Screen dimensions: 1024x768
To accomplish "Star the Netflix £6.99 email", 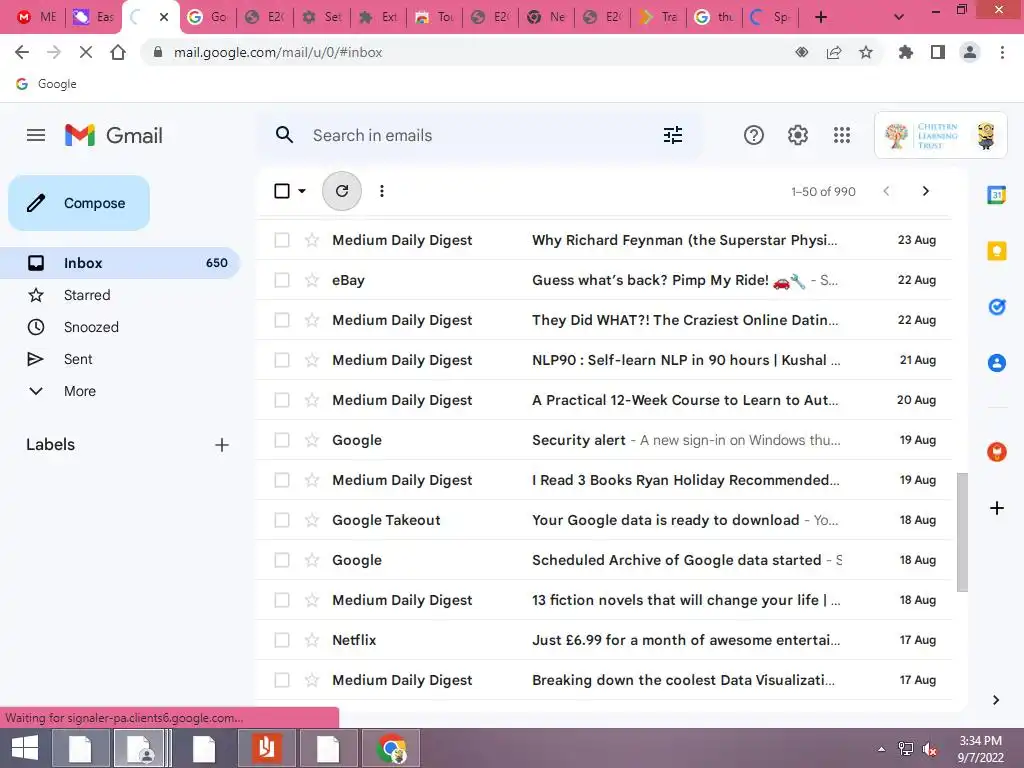I will [312, 640].
